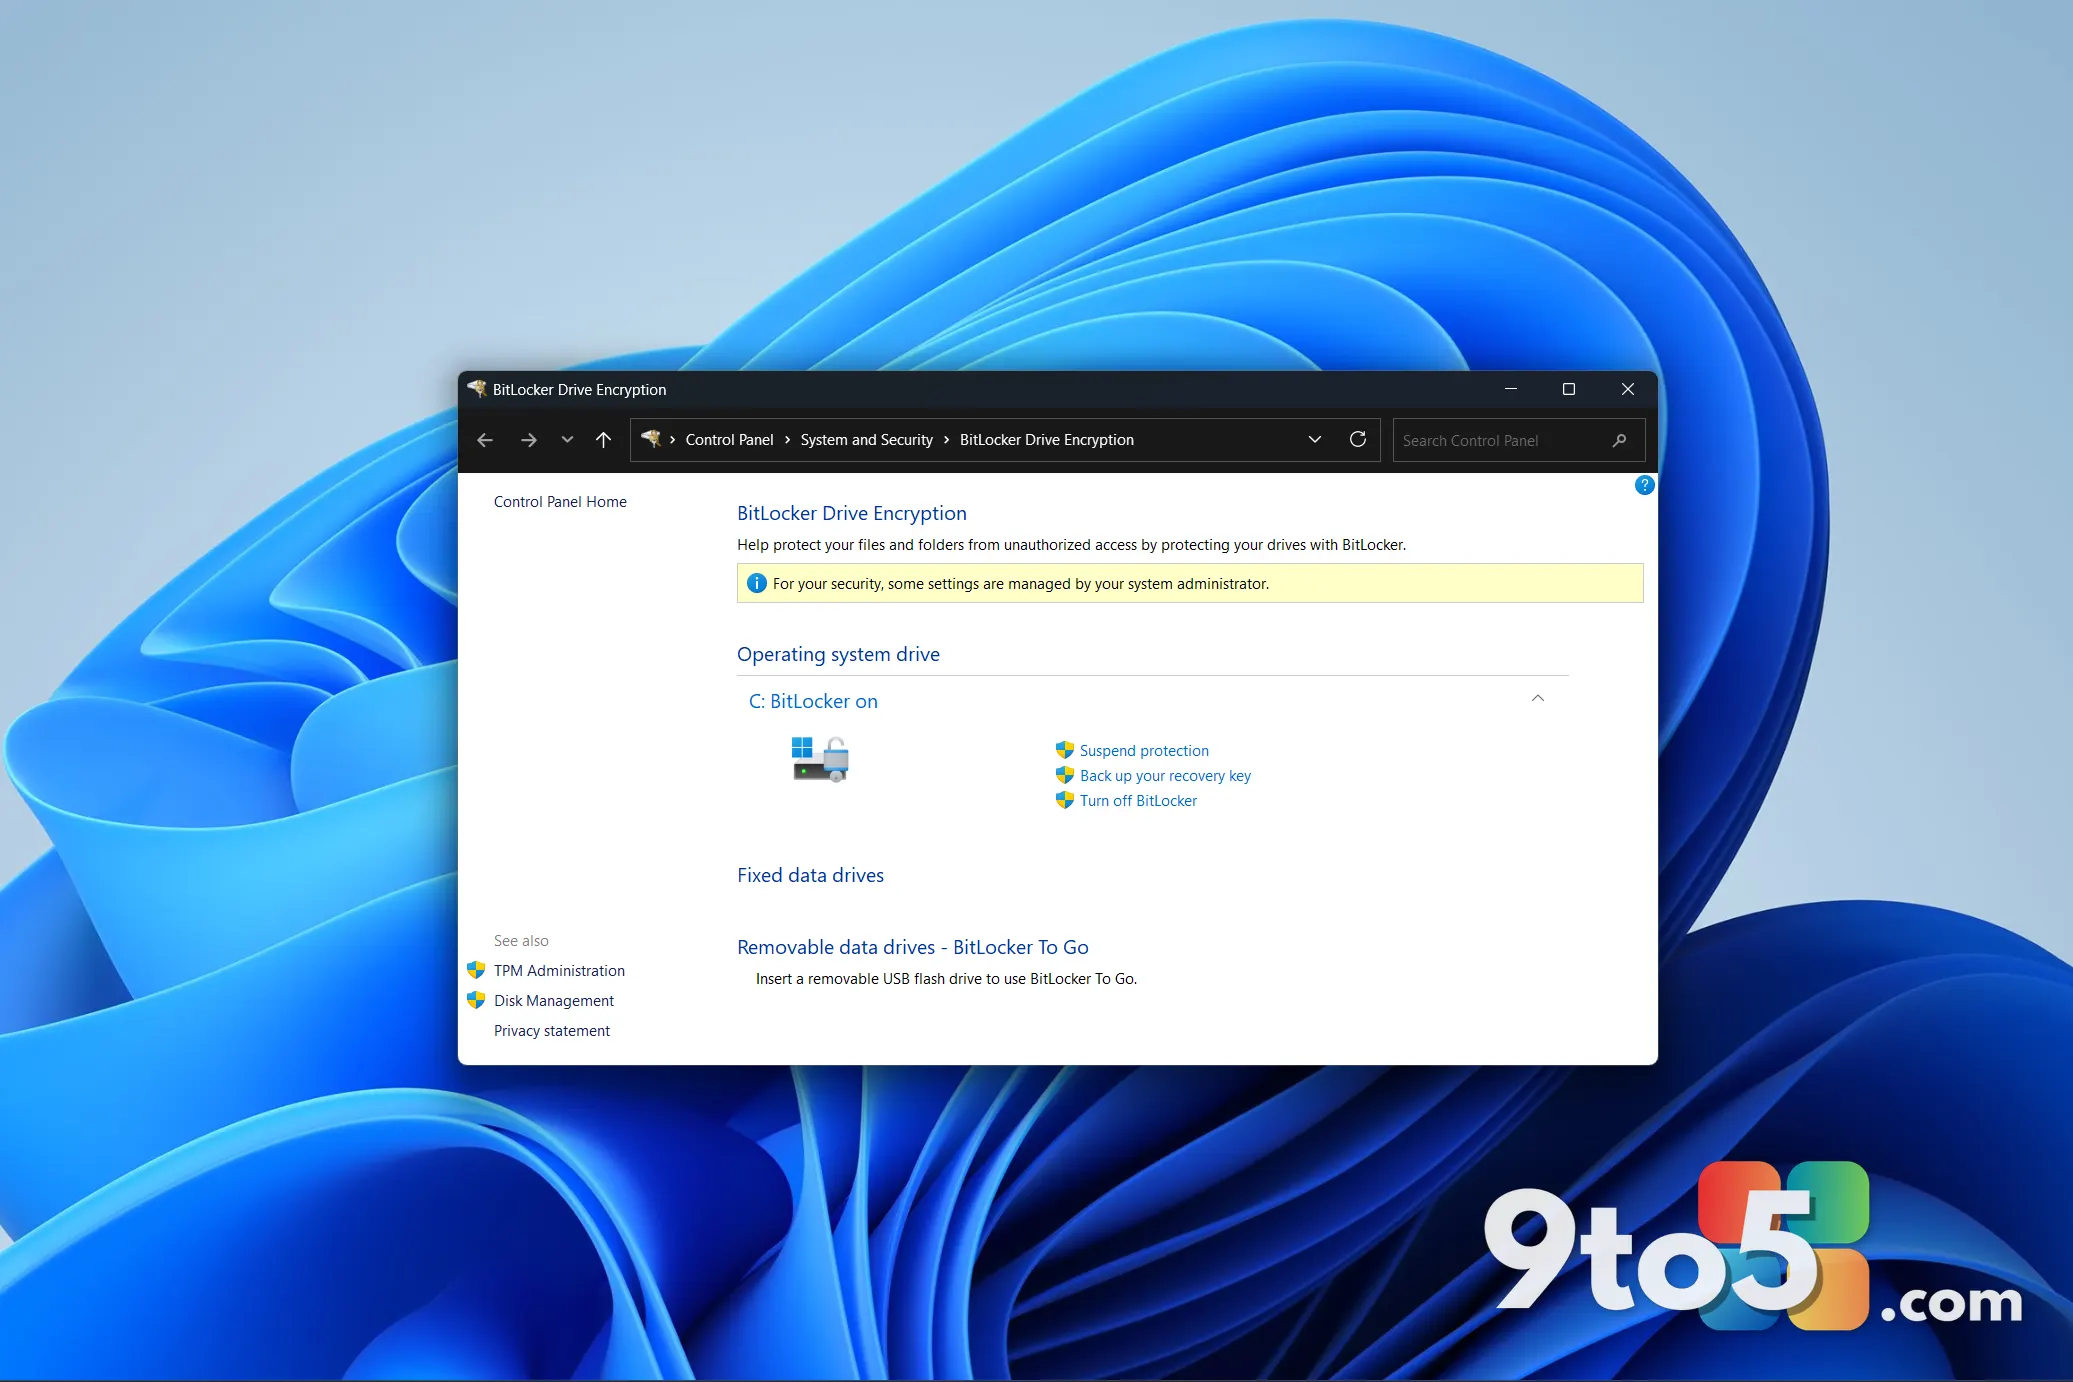Image resolution: width=2073 pixels, height=1382 pixels.
Task: Click Suspend protection link
Action: point(1144,751)
